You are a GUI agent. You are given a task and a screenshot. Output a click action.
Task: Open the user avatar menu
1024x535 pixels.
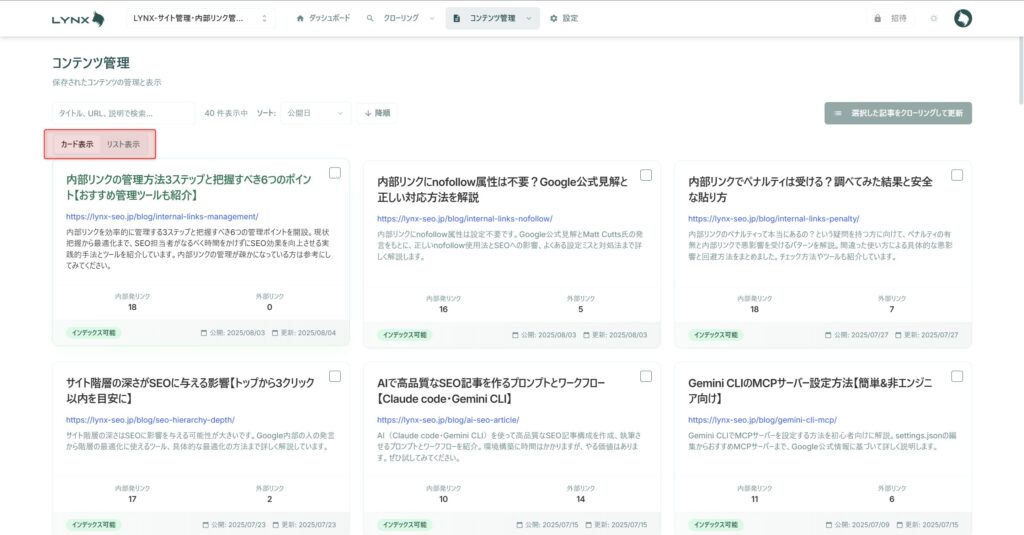tap(963, 18)
